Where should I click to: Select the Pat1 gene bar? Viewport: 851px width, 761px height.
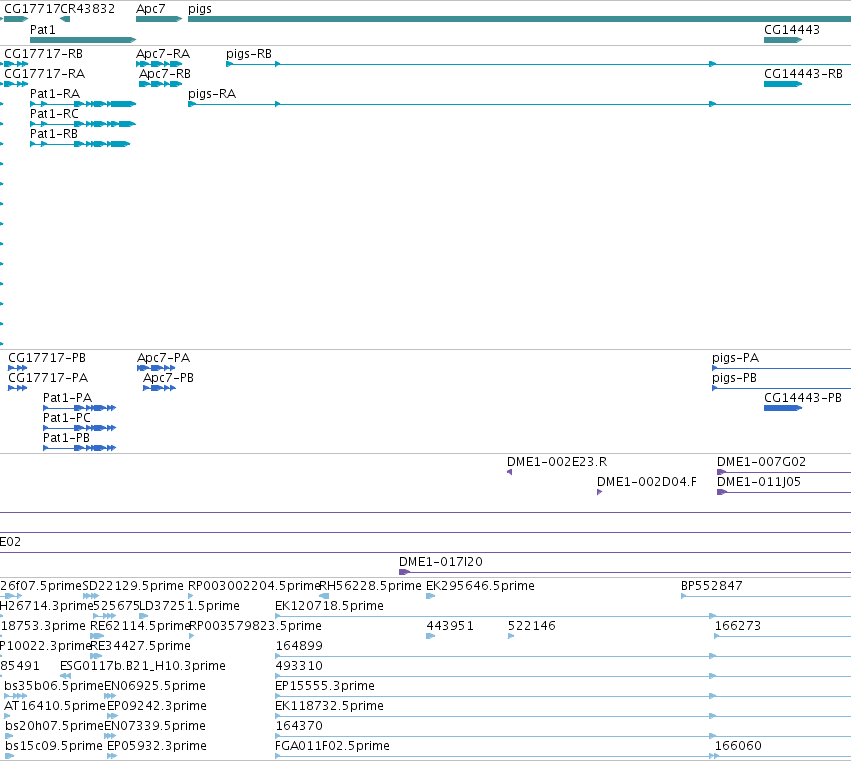(82, 40)
